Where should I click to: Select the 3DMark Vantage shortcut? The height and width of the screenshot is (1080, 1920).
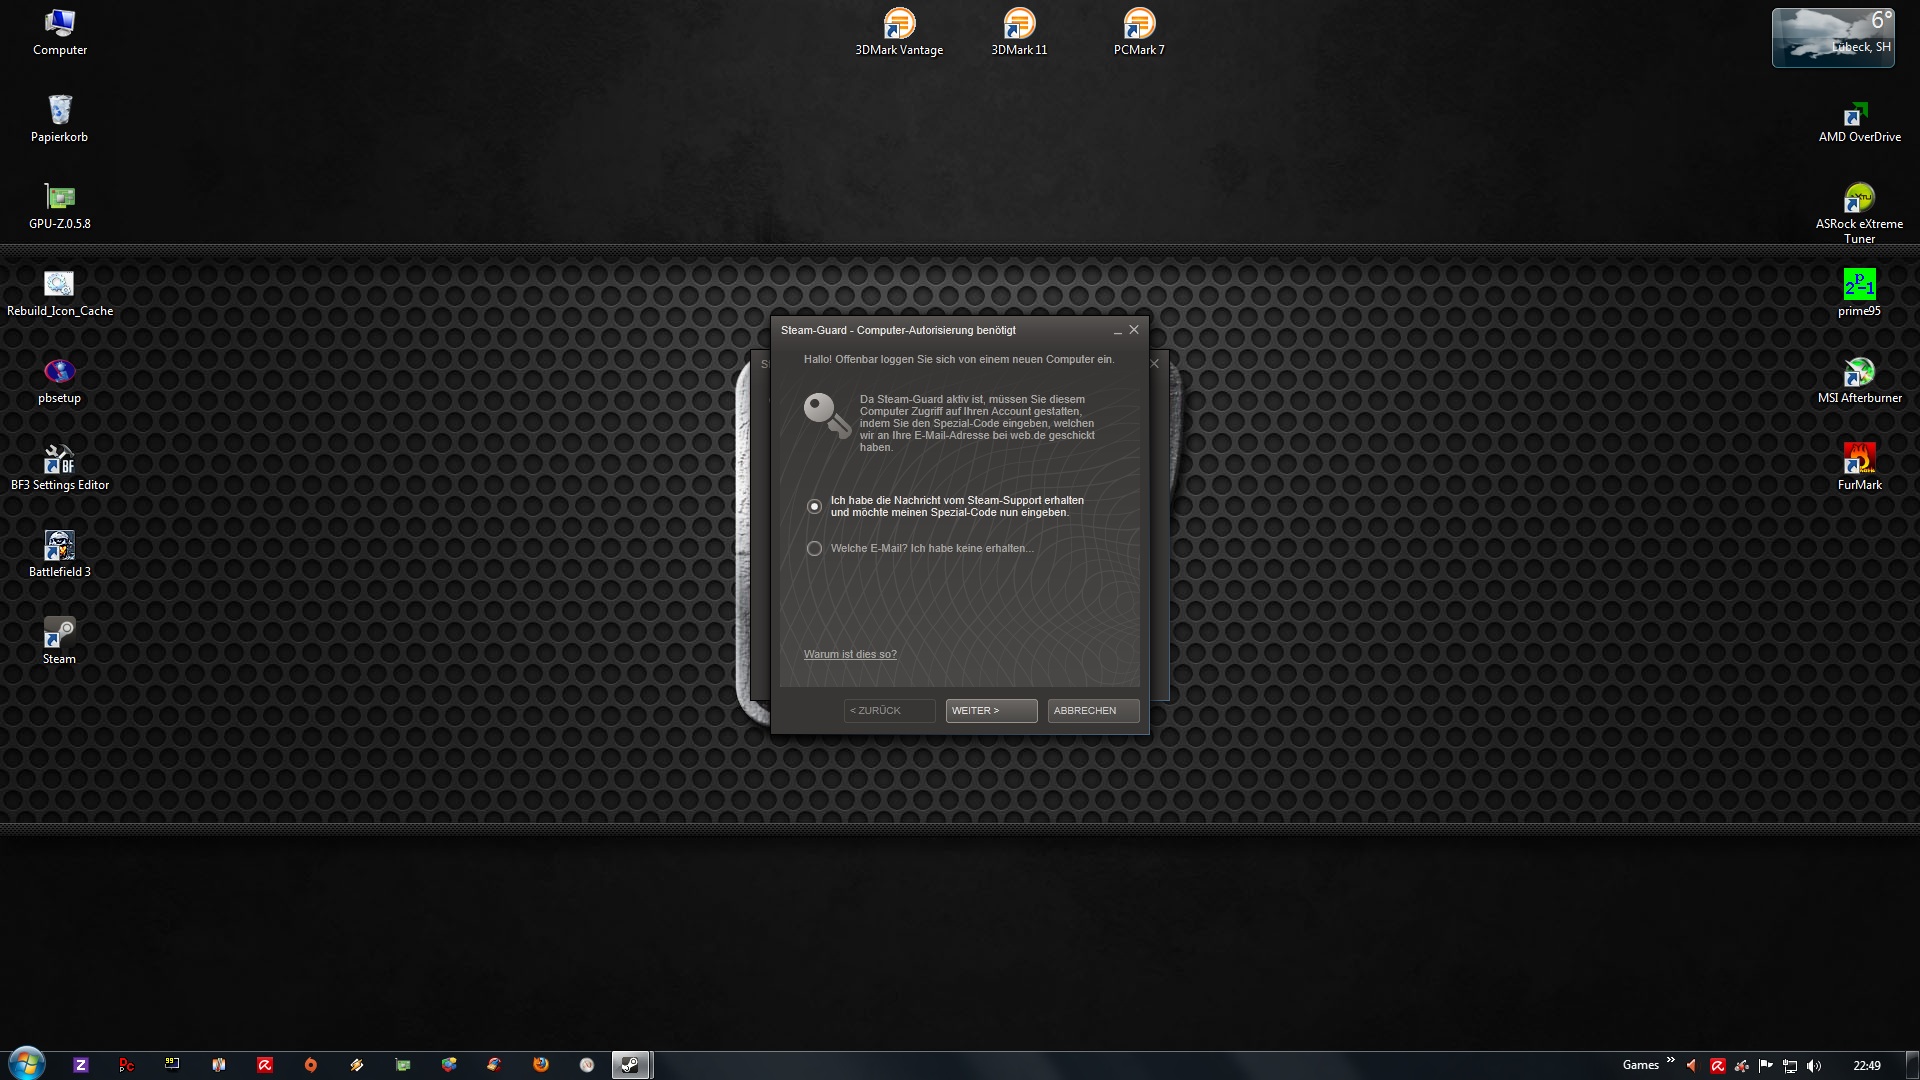click(x=899, y=32)
